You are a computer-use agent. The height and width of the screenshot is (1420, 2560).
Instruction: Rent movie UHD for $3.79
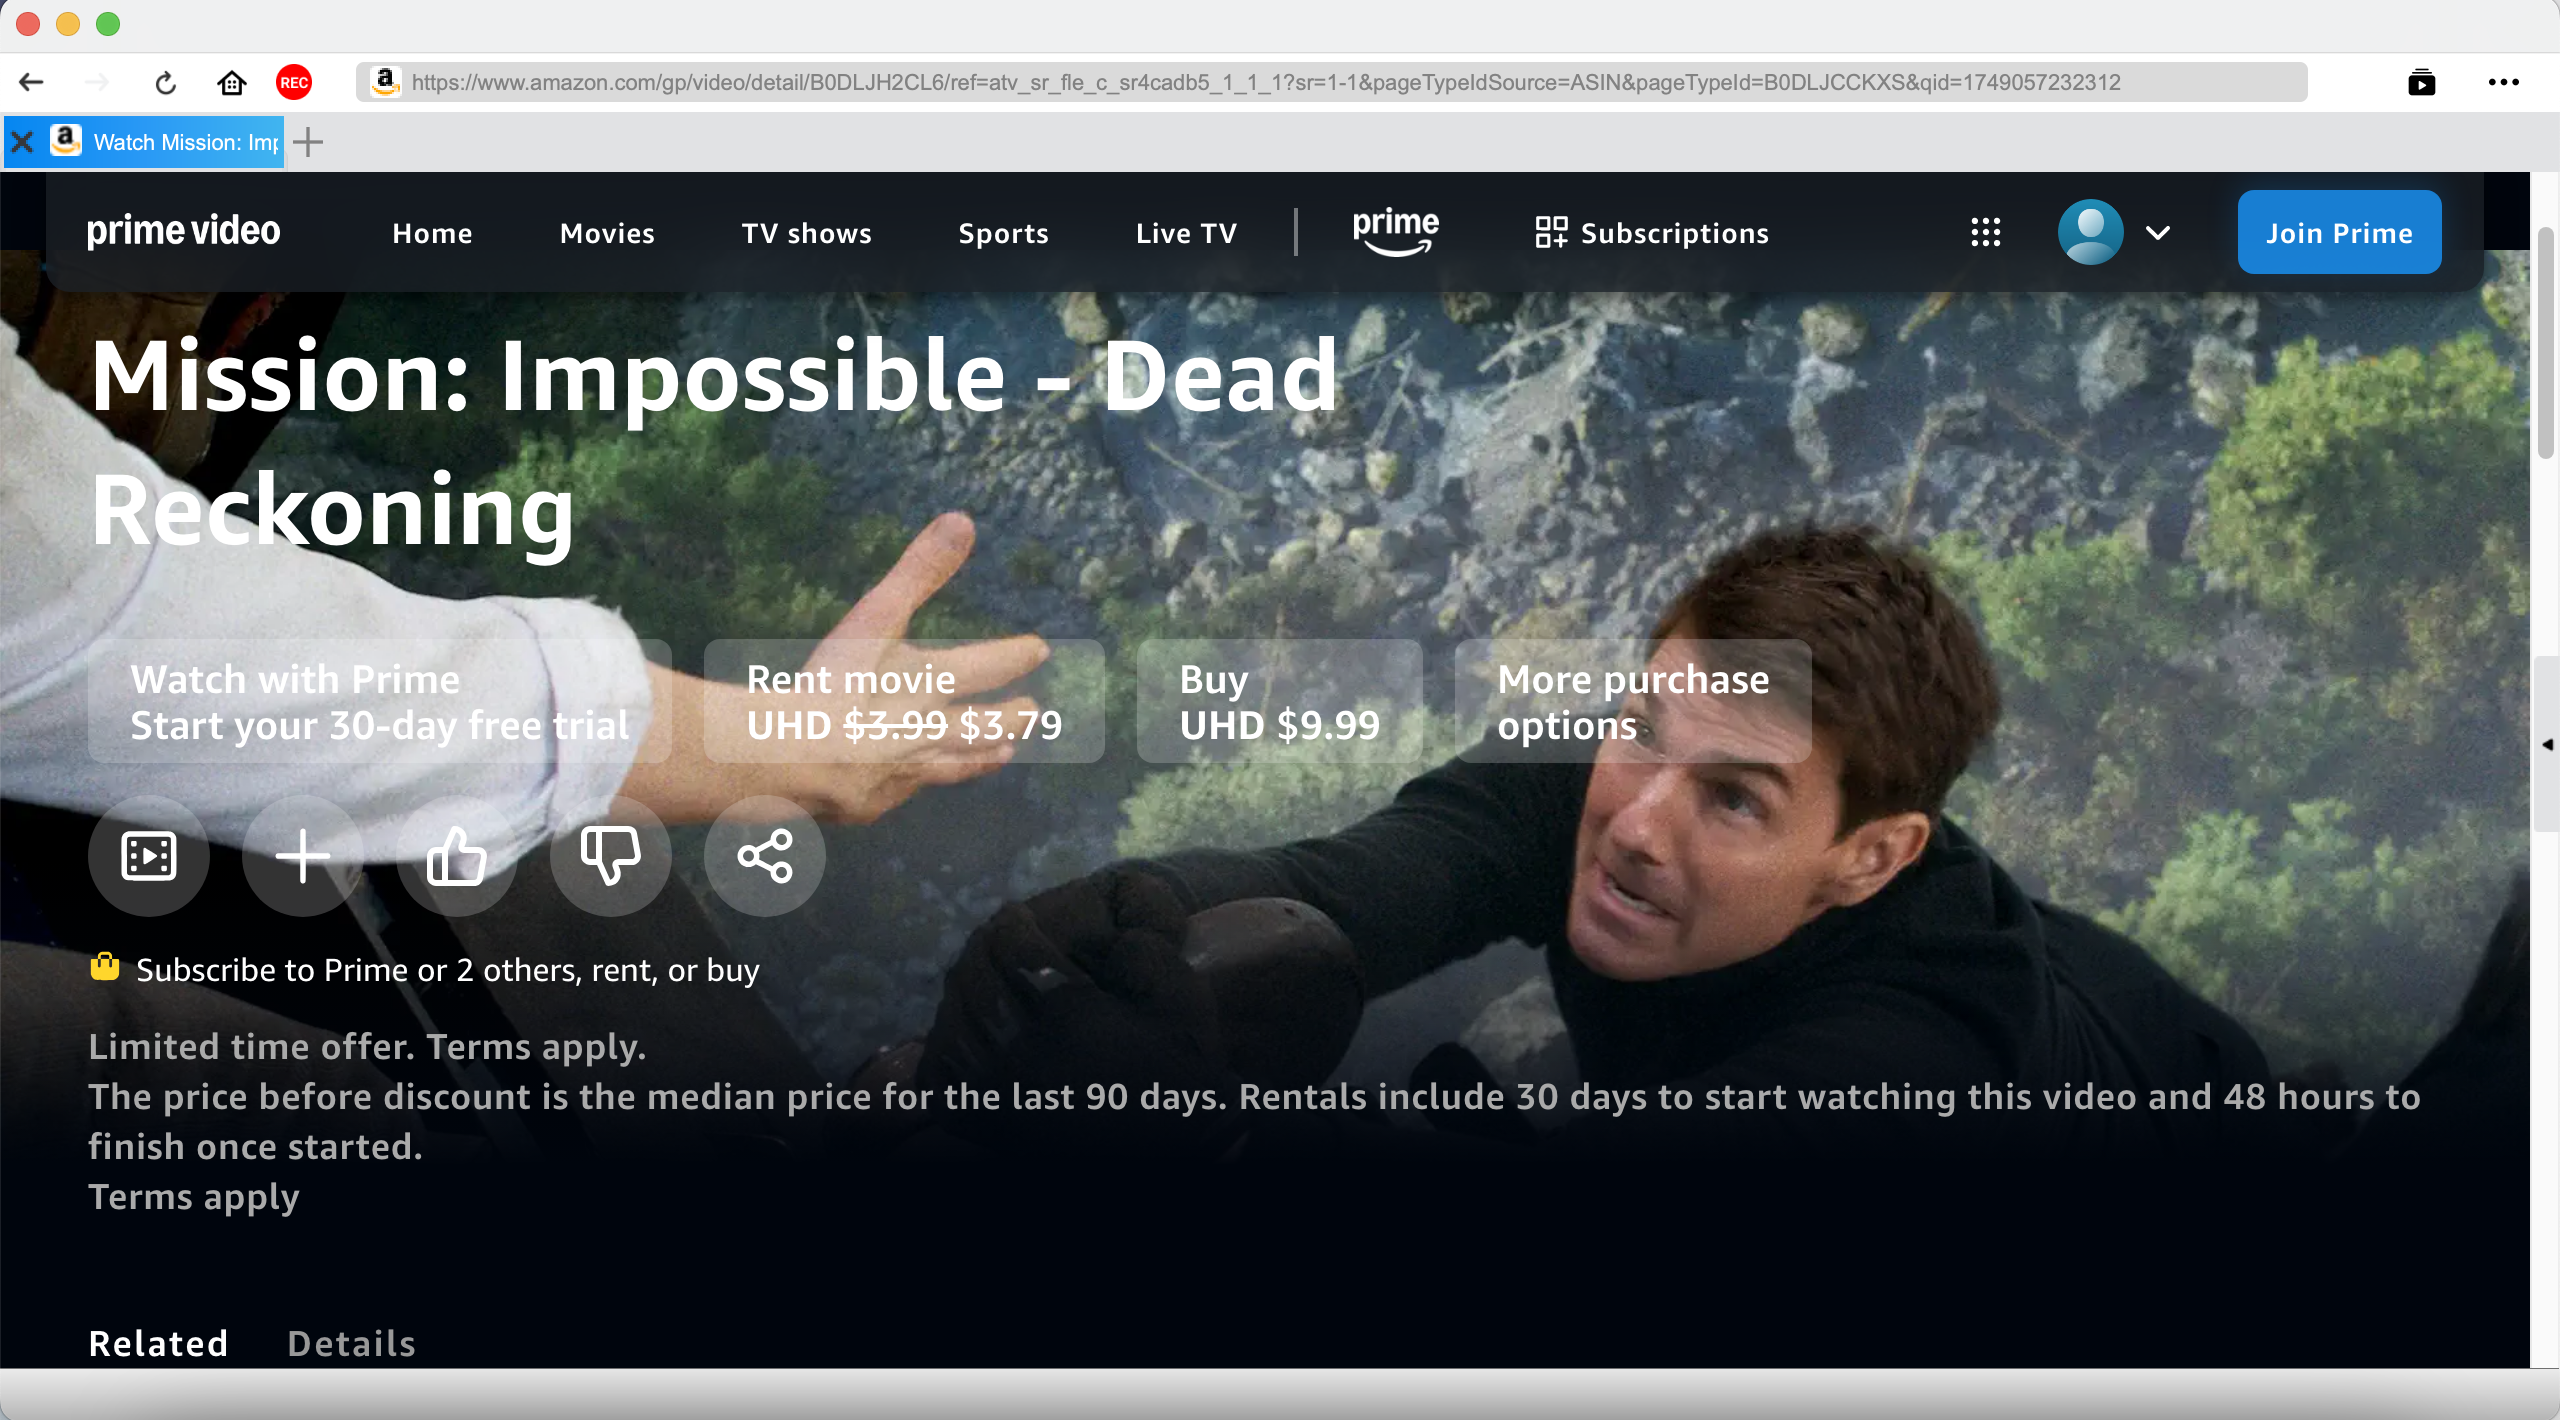click(904, 701)
